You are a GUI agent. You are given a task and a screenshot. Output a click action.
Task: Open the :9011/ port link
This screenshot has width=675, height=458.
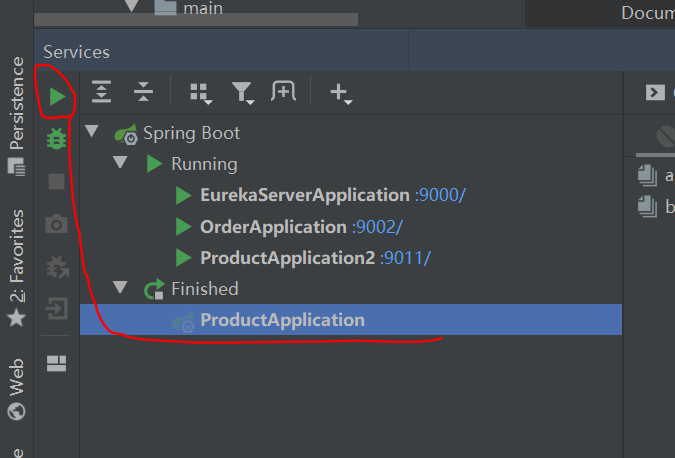405,258
